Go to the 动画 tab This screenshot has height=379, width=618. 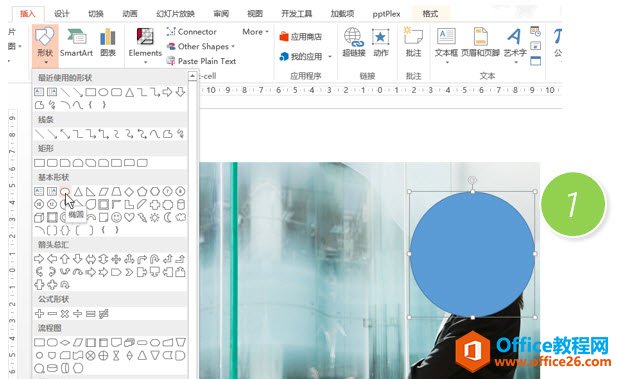tap(130, 14)
